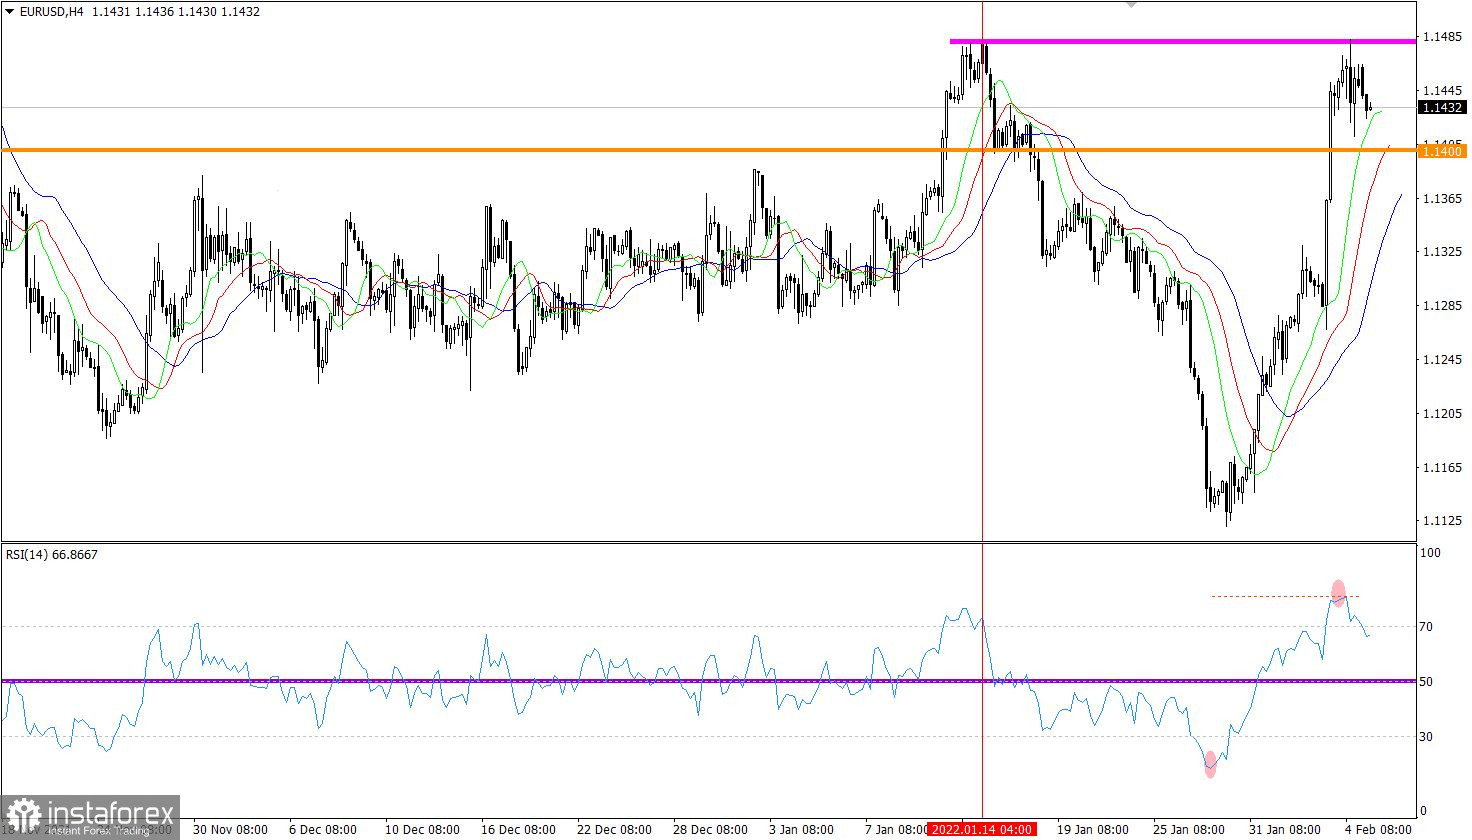Image resolution: width=1472 pixels, height=840 pixels.
Task: Click the RSI scale value 100
Action: click(x=1431, y=553)
